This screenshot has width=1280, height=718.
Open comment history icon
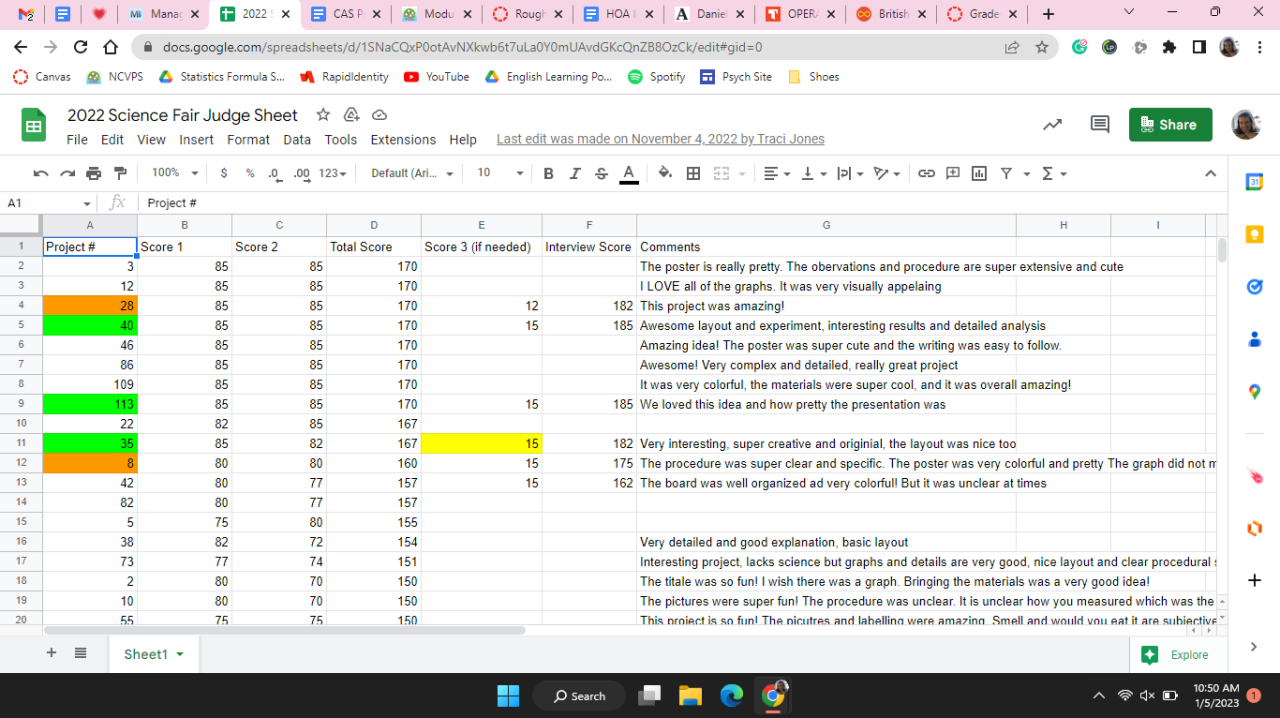click(1099, 124)
